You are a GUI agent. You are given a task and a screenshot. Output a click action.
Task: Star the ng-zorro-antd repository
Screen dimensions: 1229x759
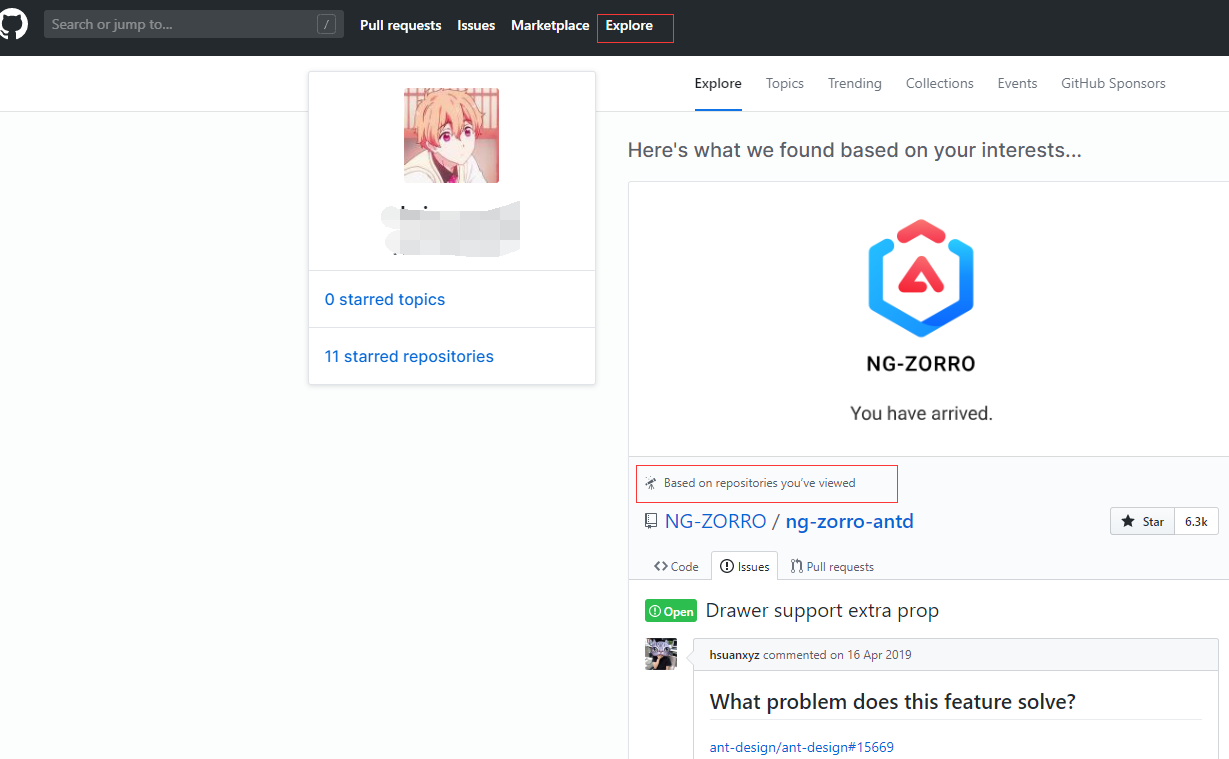(x=1142, y=521)
